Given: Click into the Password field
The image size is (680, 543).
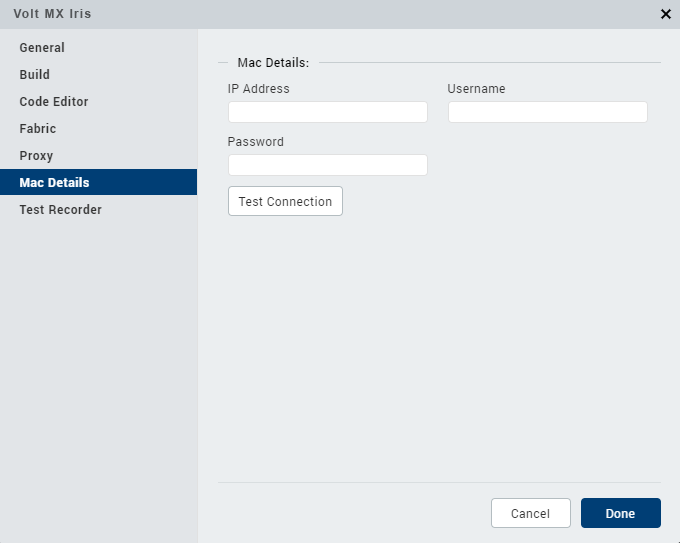Looking at the screenshot, I should (x=327, y=165).
